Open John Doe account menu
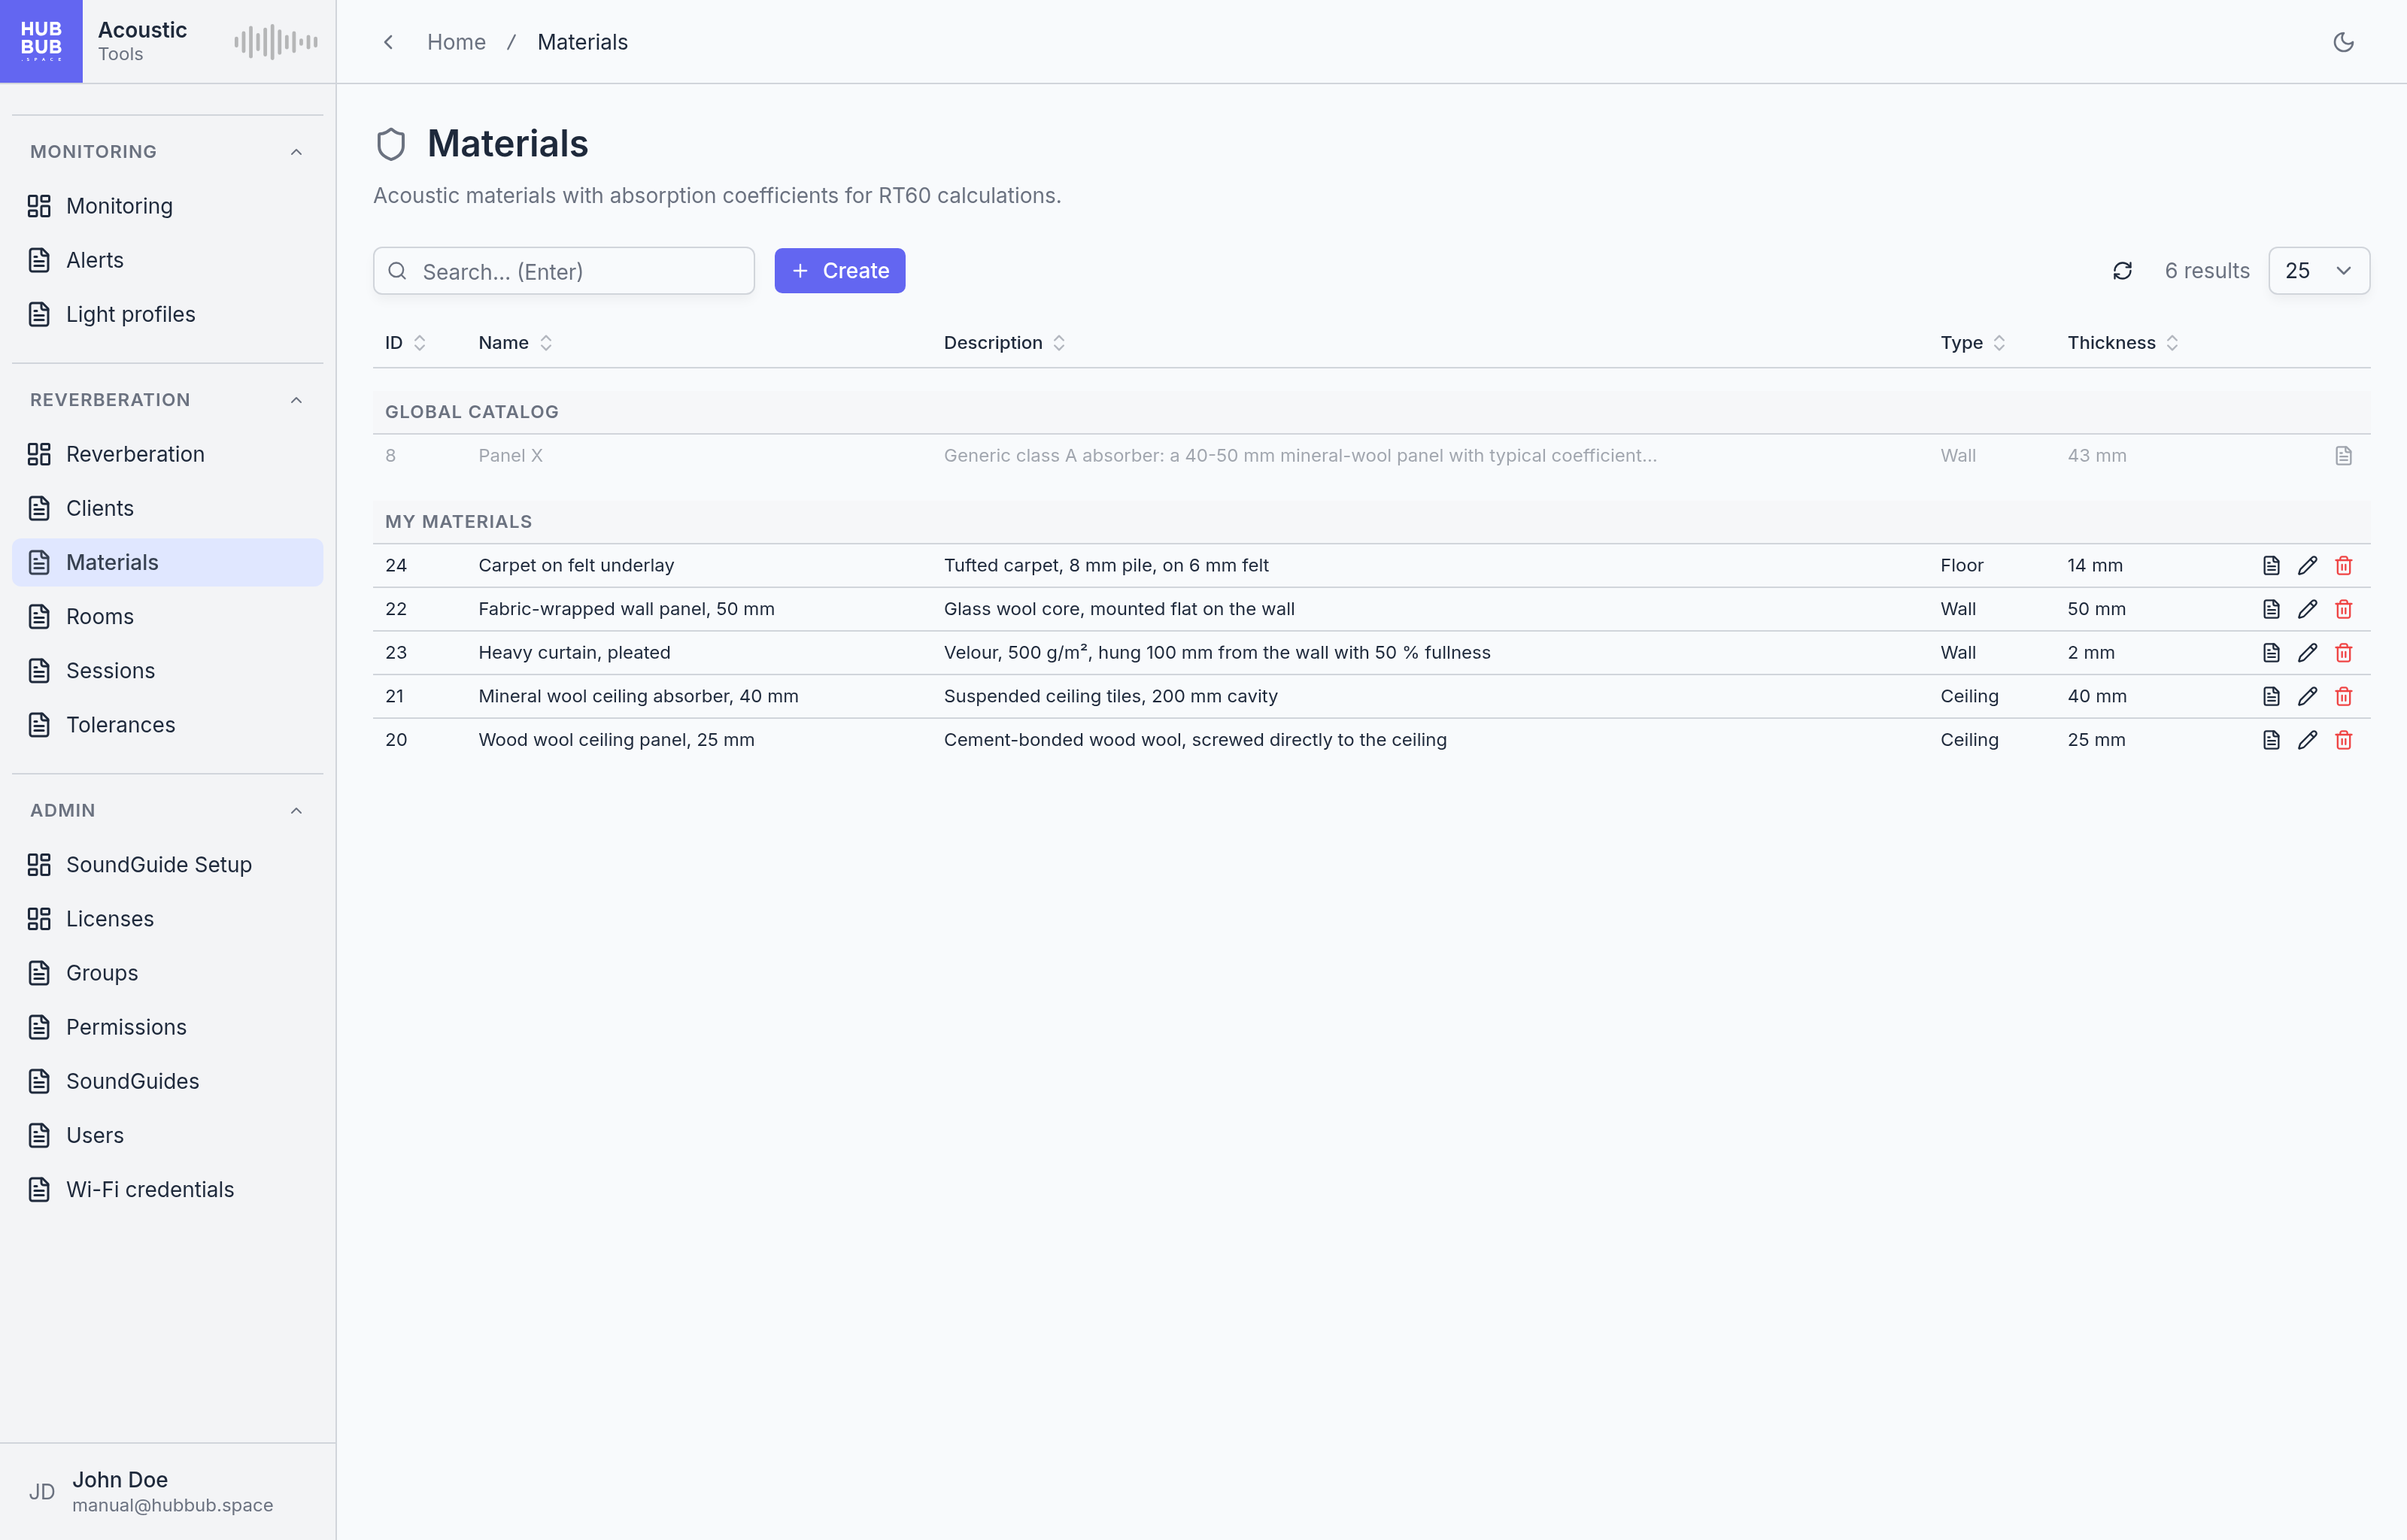Viewport: 2407px width, 1540px height. click(168, 1492)
